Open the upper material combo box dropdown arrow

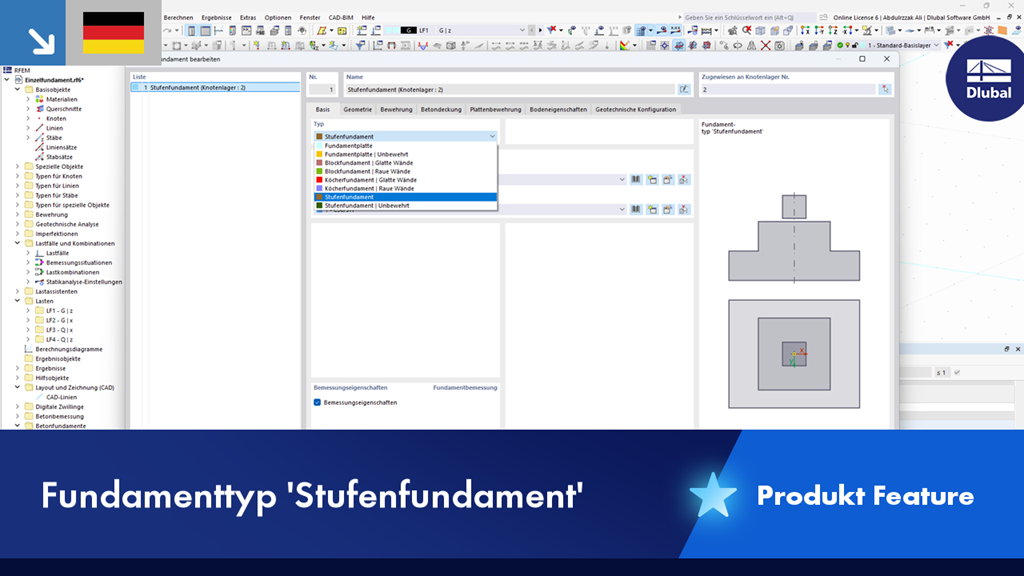(622, 180)
